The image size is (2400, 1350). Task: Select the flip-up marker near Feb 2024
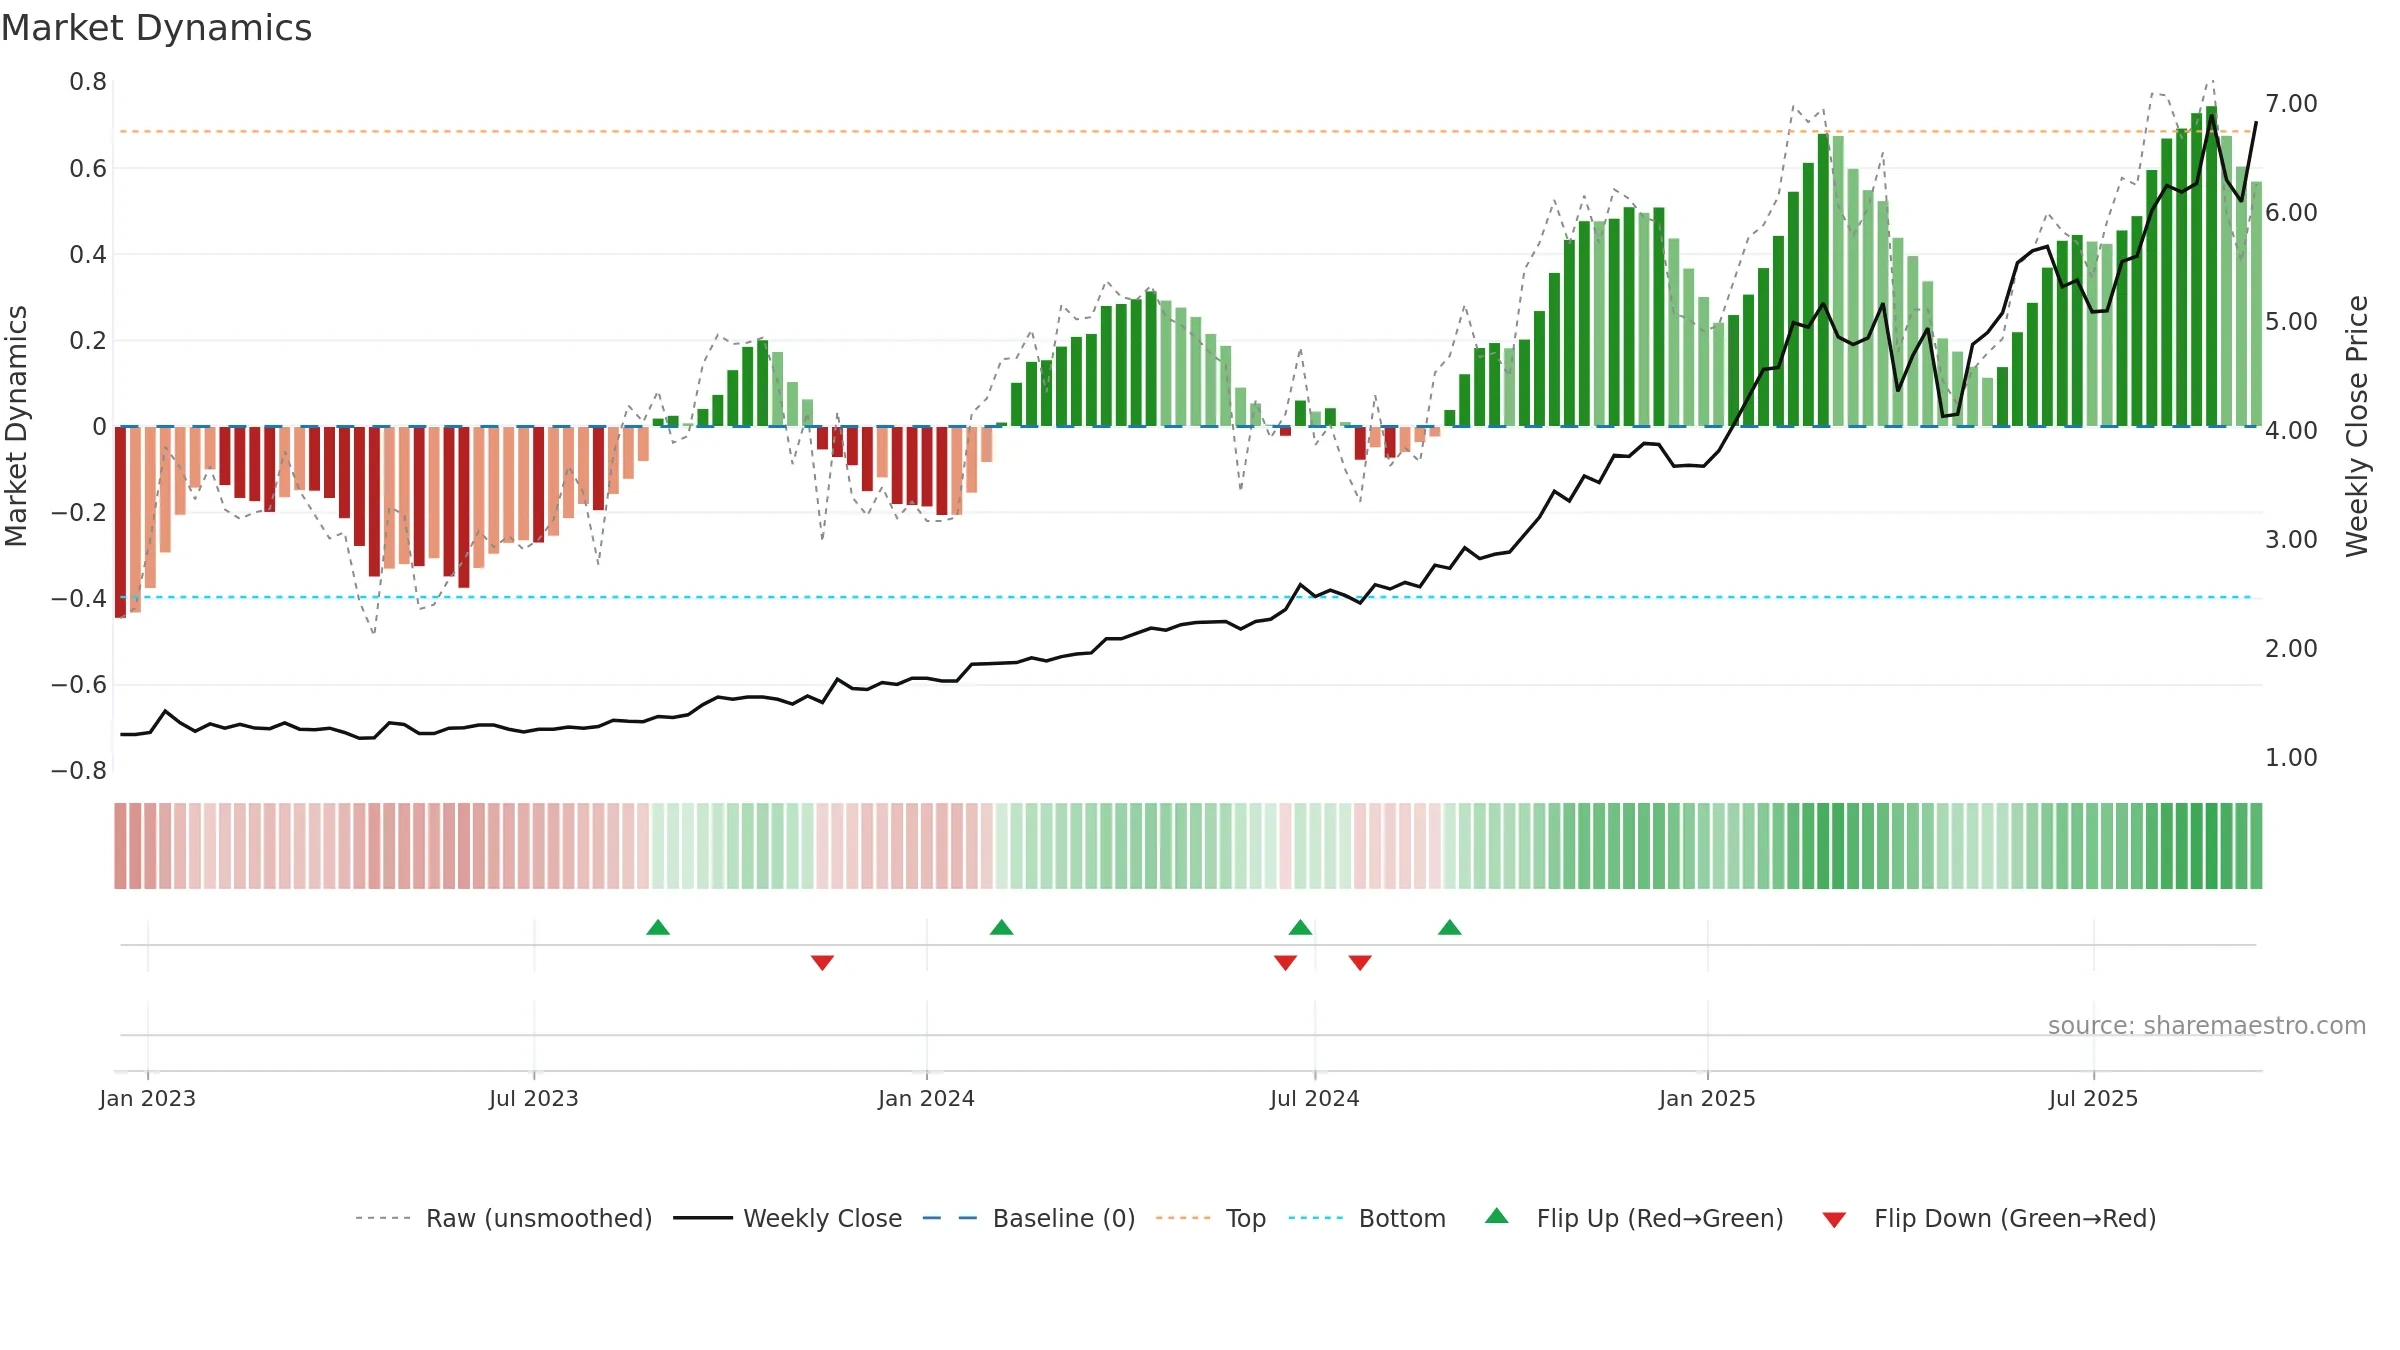pos(1002,928)
